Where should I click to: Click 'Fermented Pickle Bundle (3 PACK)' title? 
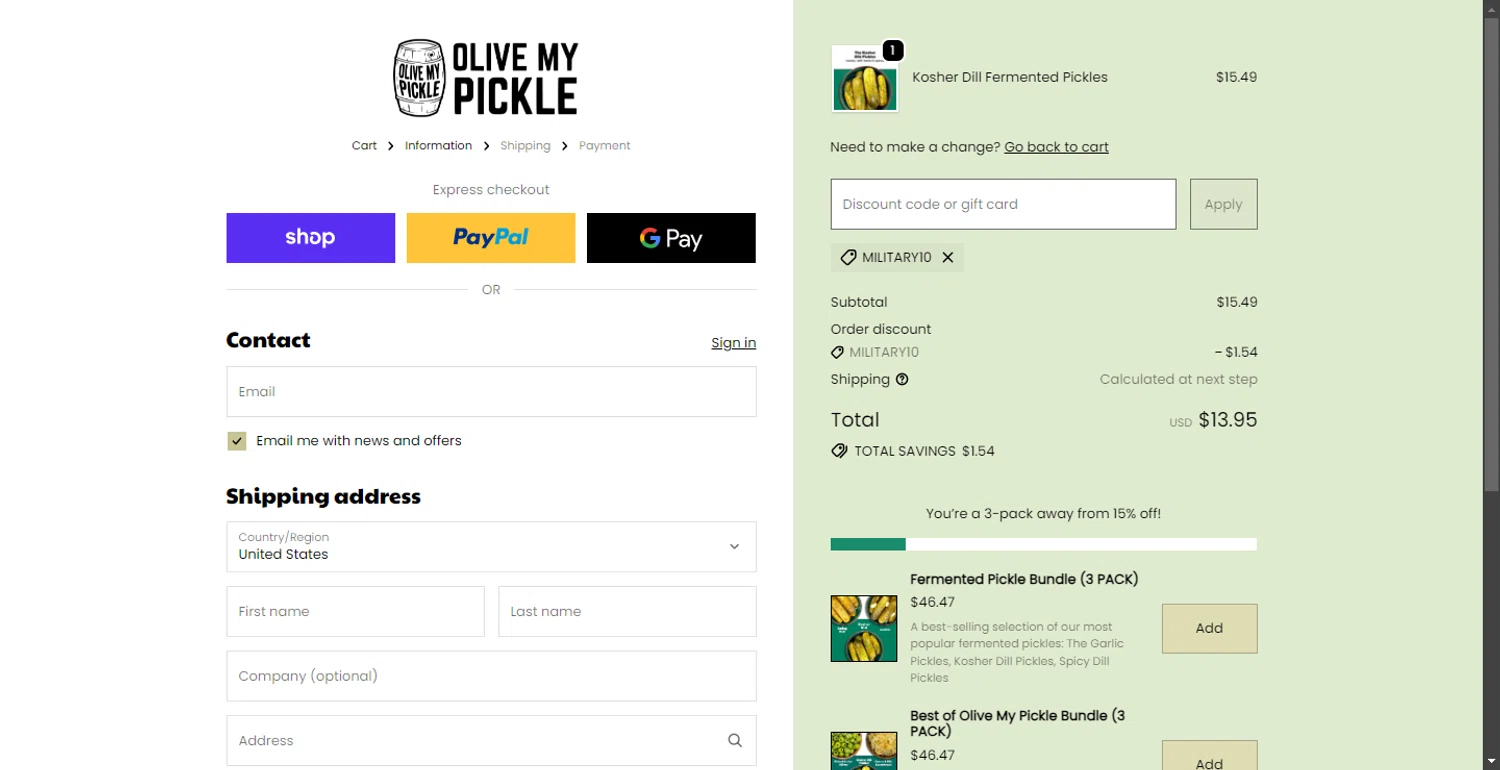1024,580
